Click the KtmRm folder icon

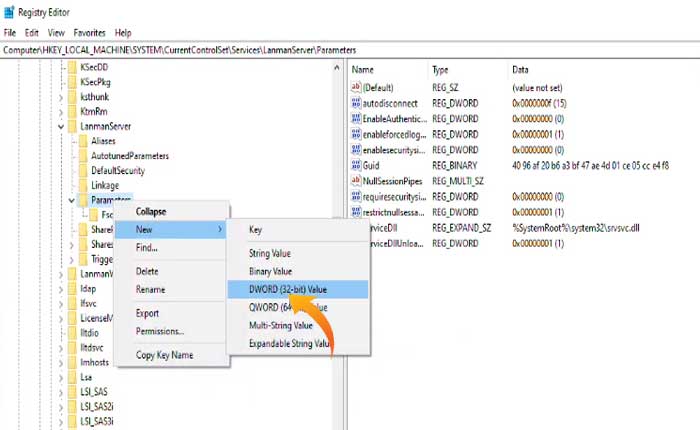pos(72,112)
